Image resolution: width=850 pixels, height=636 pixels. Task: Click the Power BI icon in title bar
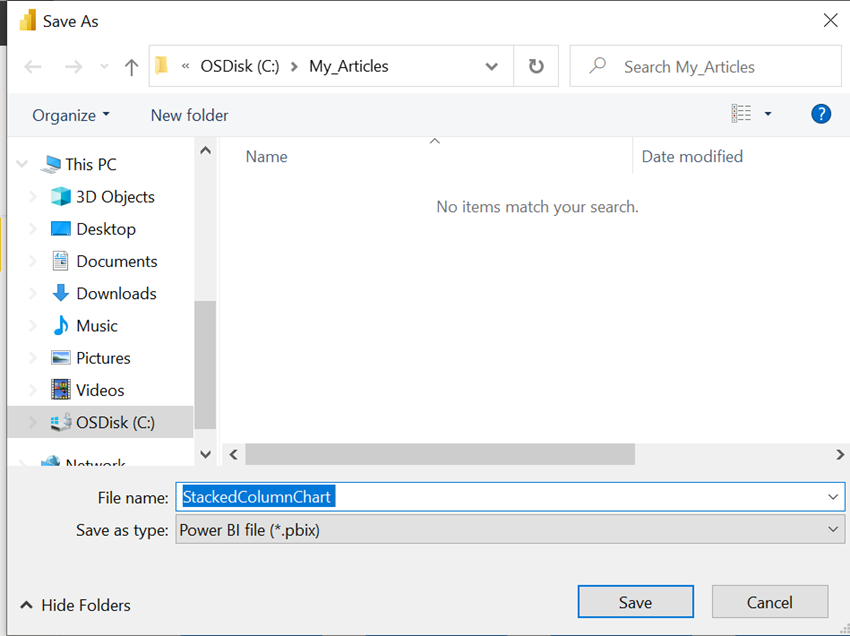pos(28,20)
